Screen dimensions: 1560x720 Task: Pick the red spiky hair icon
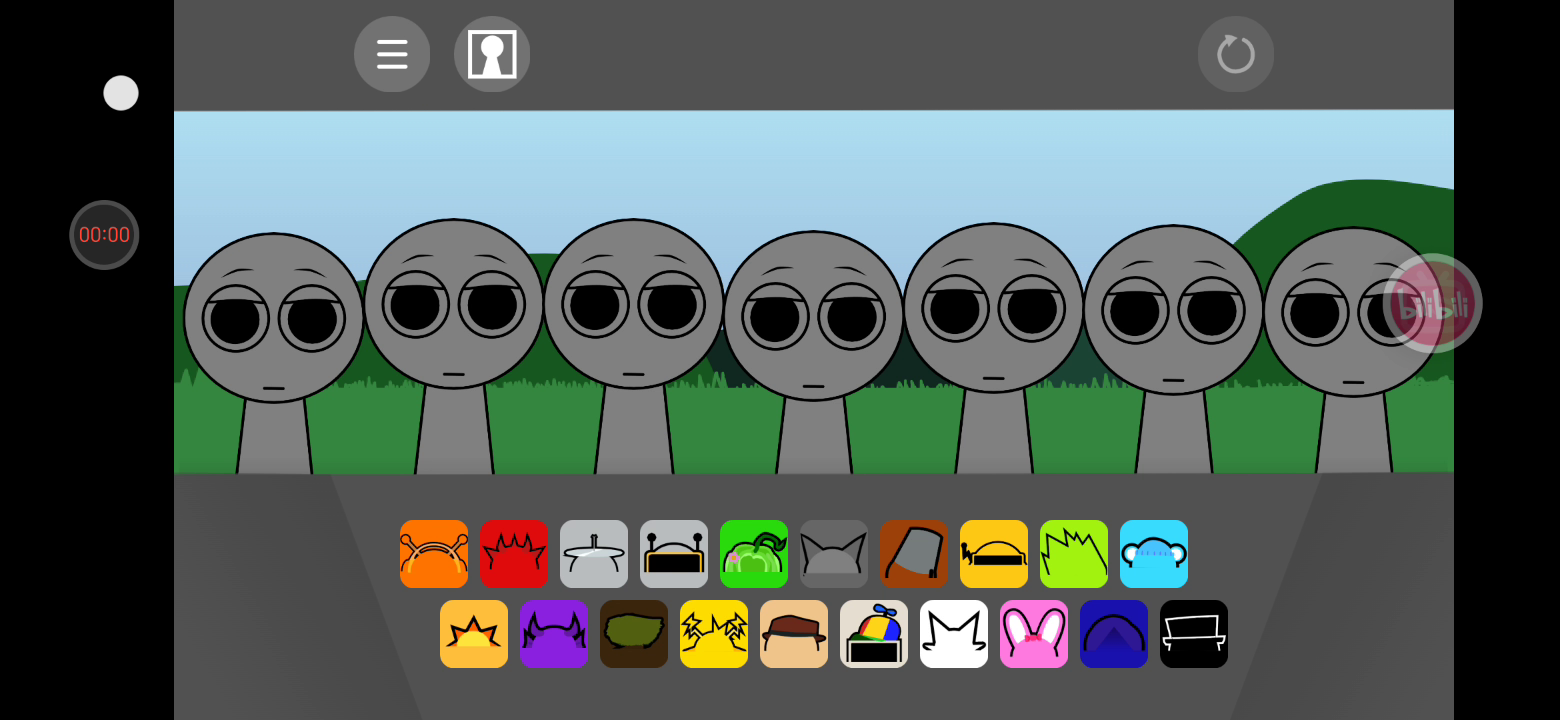514,554
